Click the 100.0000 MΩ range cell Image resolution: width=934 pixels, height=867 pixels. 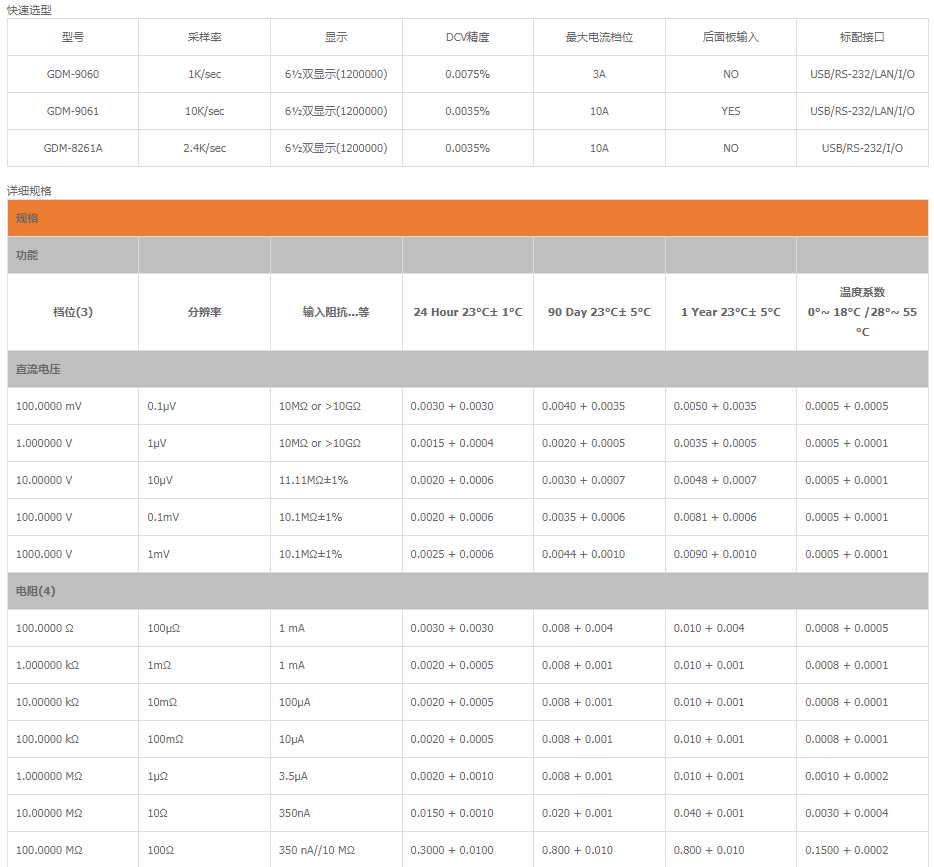73,850
